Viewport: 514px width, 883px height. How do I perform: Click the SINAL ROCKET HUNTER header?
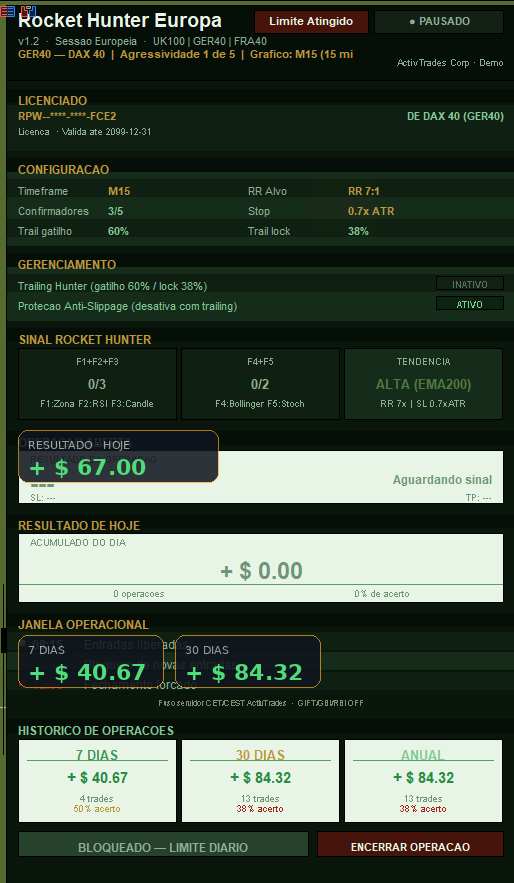pos(85,340)
